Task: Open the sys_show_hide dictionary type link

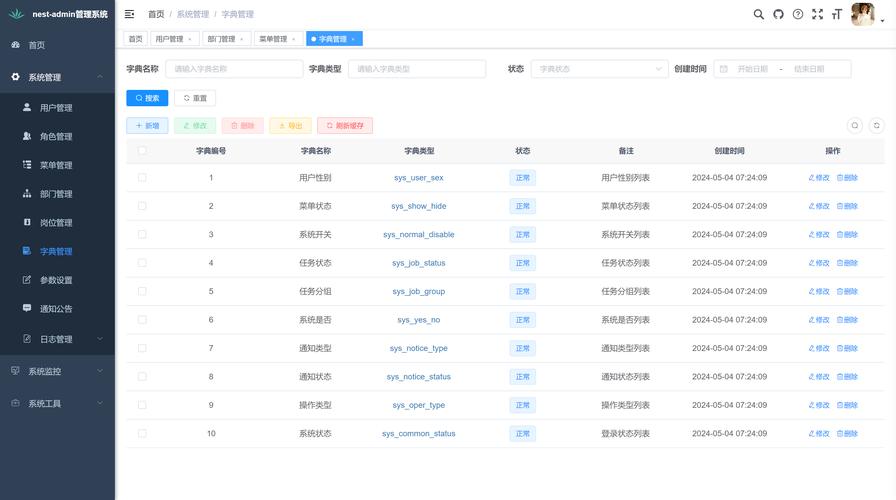Action: [x=419, y=206]
